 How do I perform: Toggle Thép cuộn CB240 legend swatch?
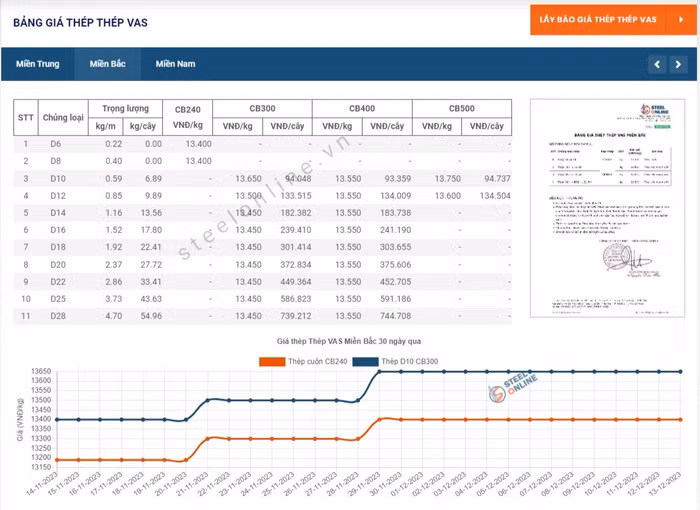(272, 362)
